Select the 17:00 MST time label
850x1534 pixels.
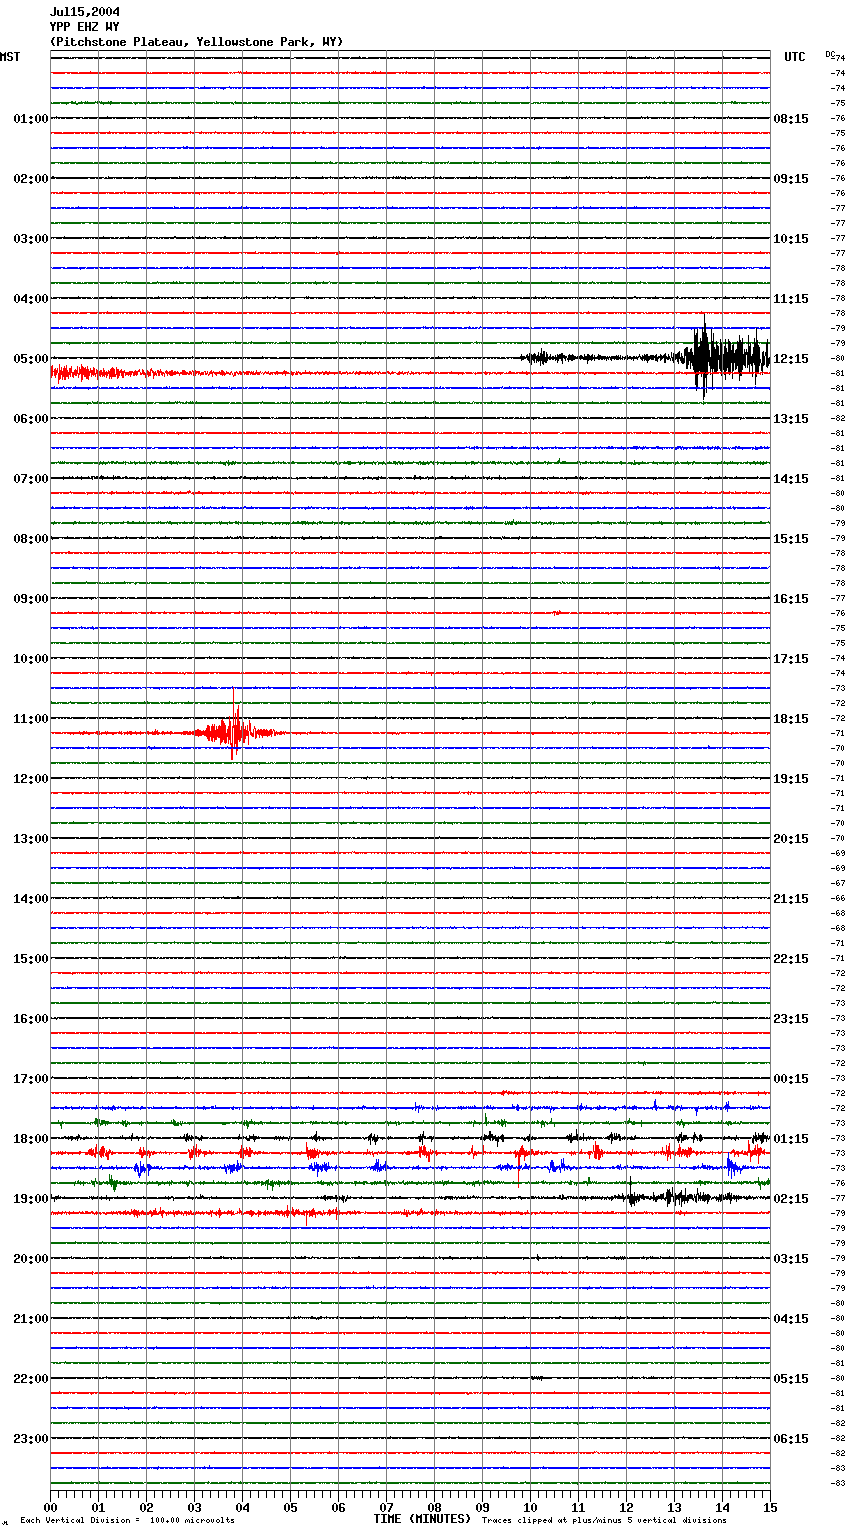tap(30, 1079)
